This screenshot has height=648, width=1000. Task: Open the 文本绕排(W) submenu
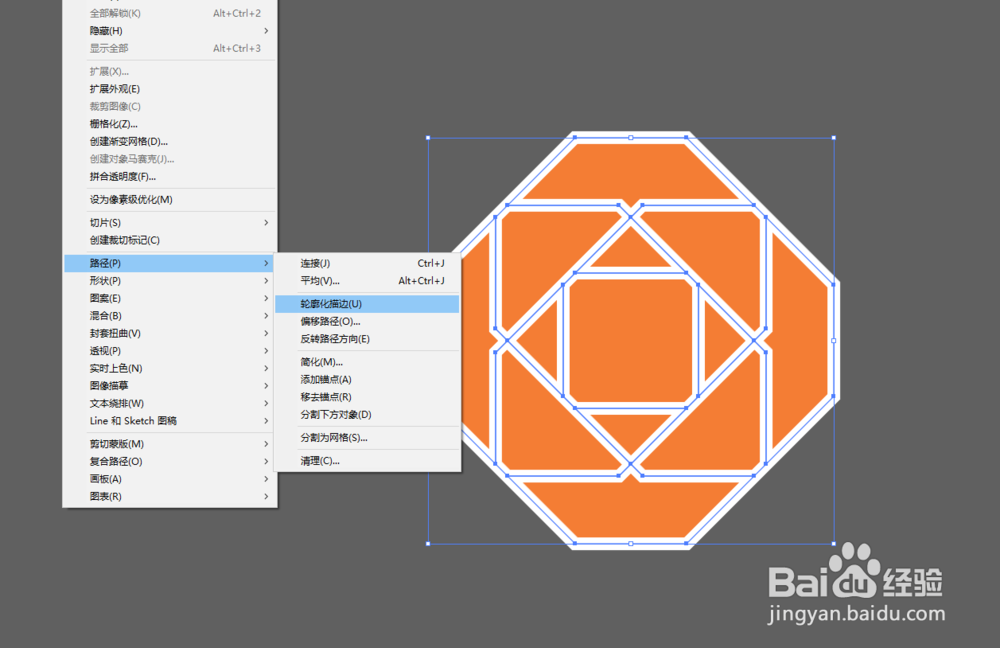170,403
